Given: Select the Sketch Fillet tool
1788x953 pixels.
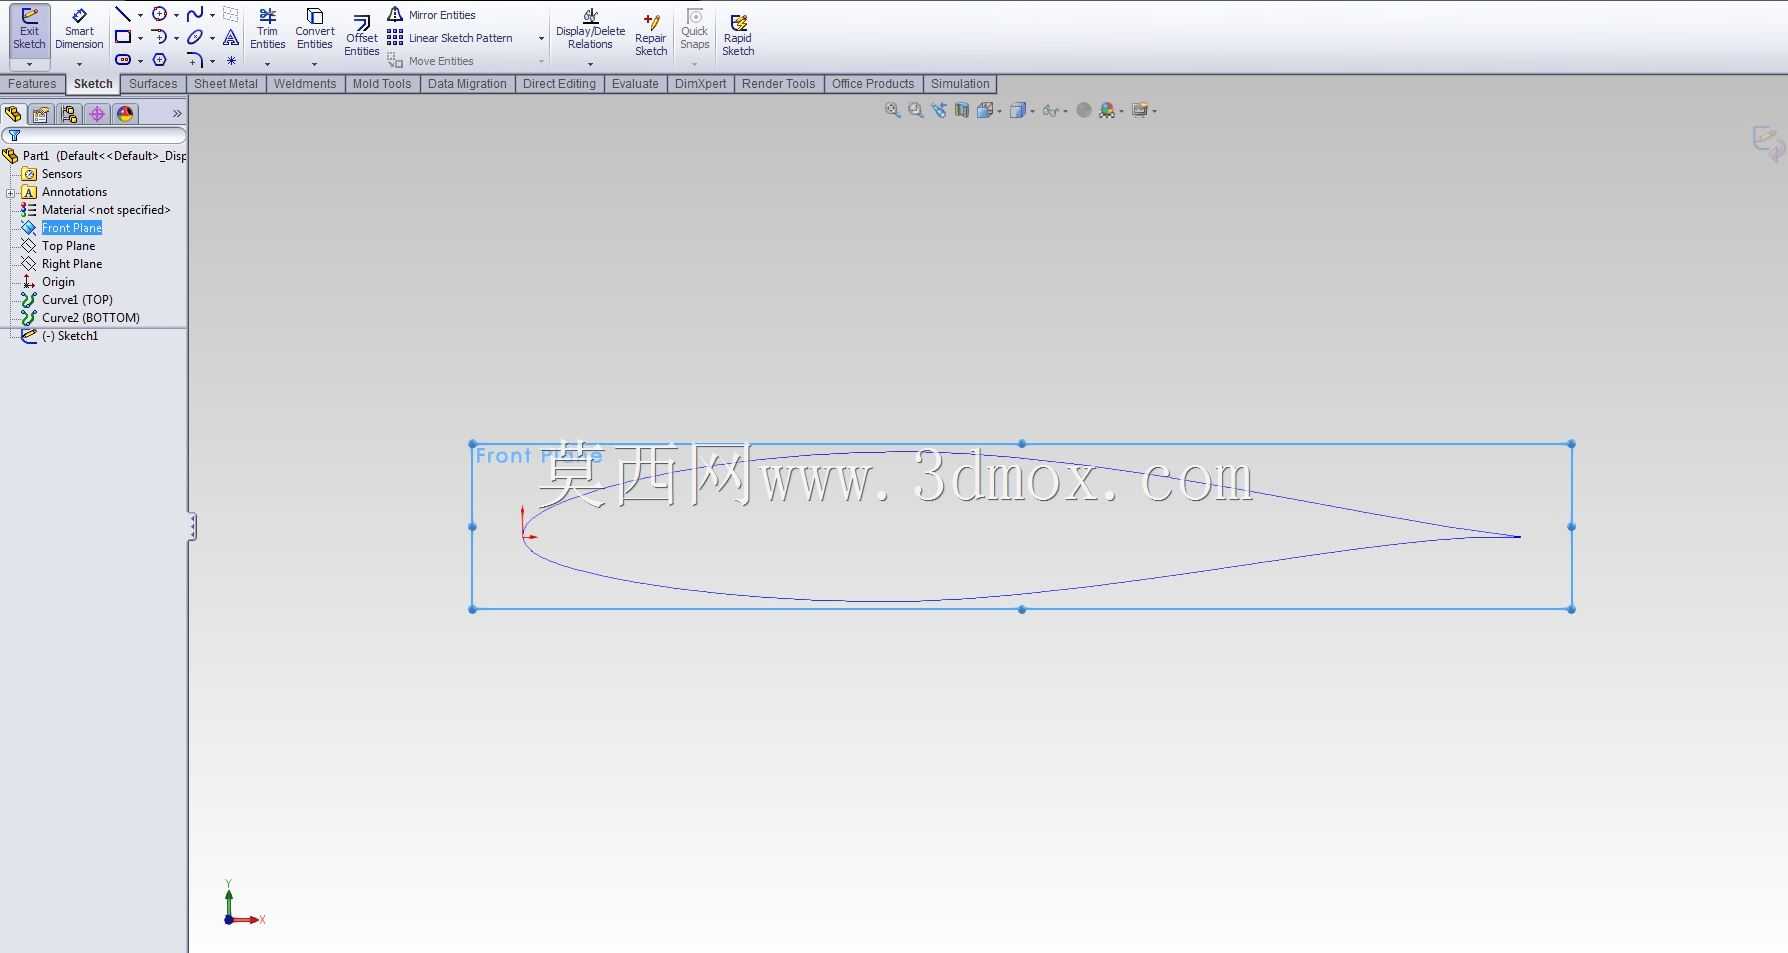Looking at the screenshot, I should (x=195, y=60).
